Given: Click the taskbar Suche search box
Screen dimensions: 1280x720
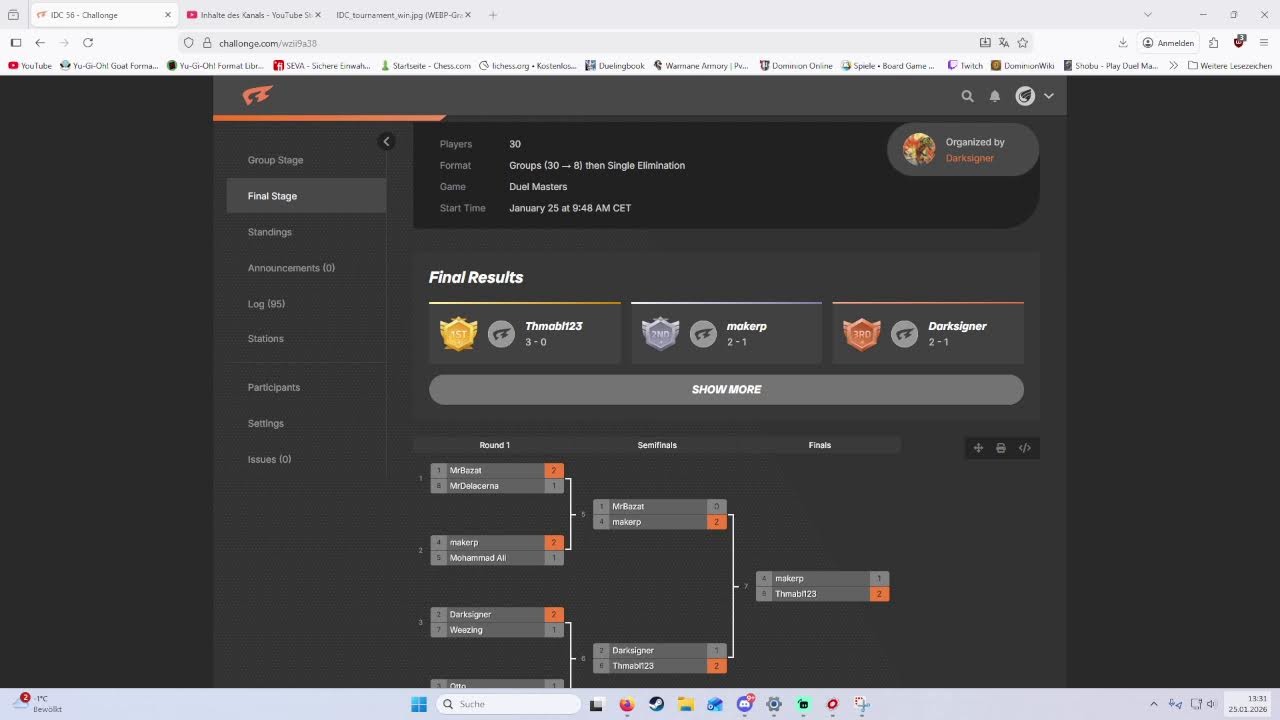Looking at the screenshot, I should [x=509, y=704].
